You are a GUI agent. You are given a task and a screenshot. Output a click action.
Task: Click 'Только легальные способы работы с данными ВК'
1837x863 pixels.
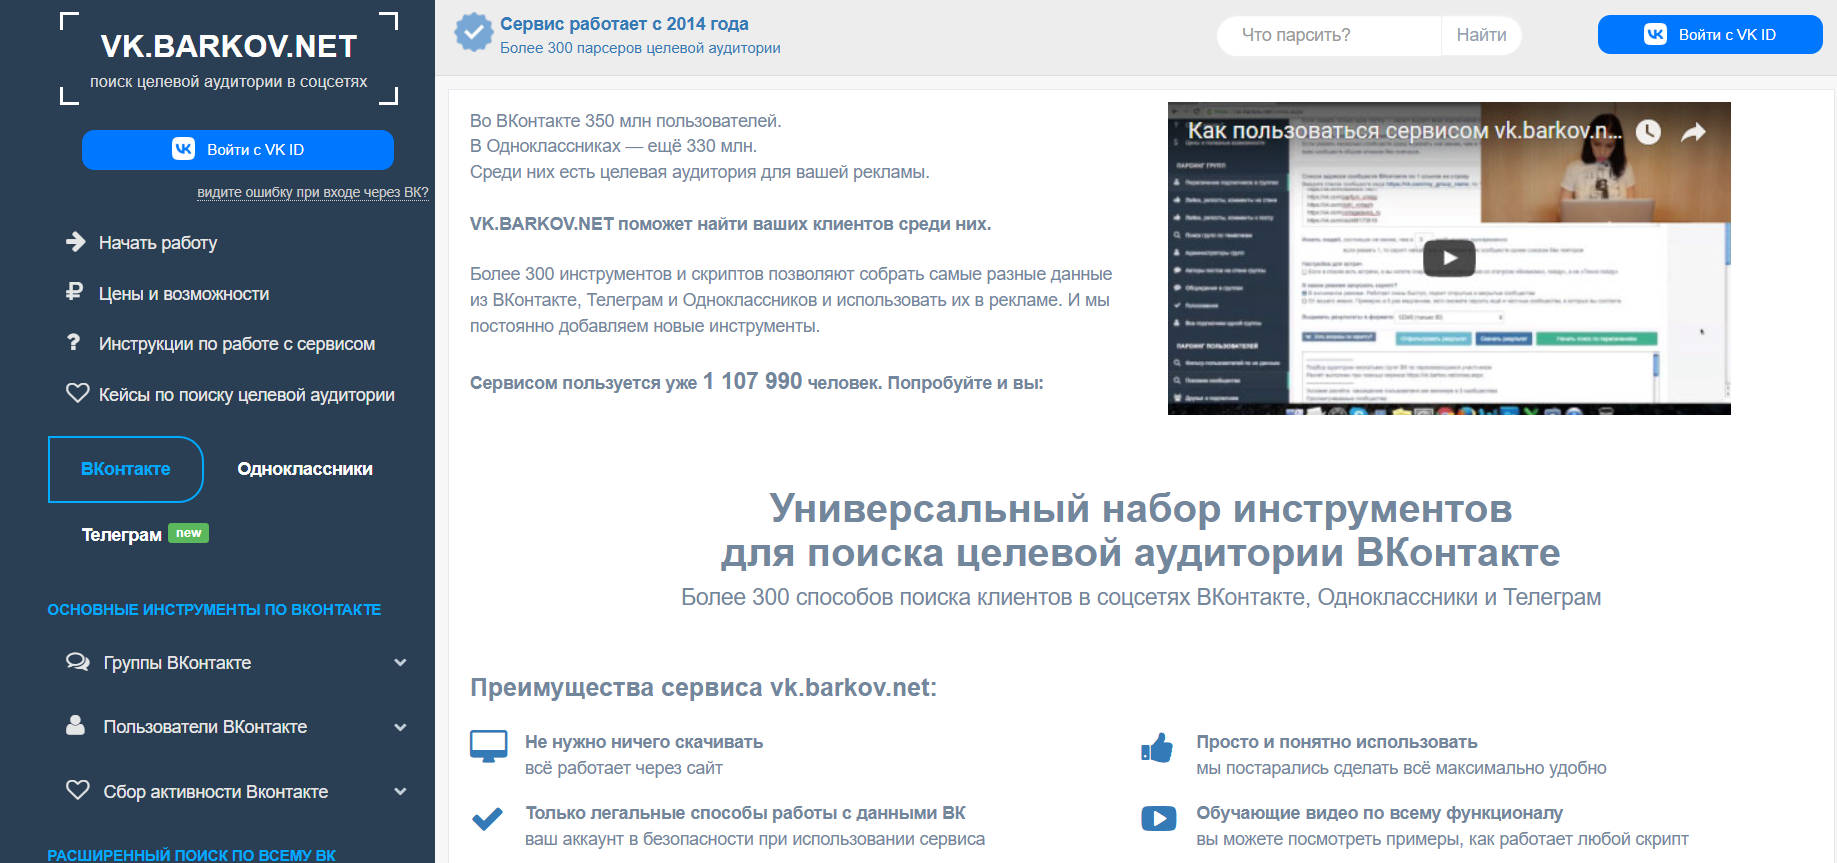coord(746,813)
